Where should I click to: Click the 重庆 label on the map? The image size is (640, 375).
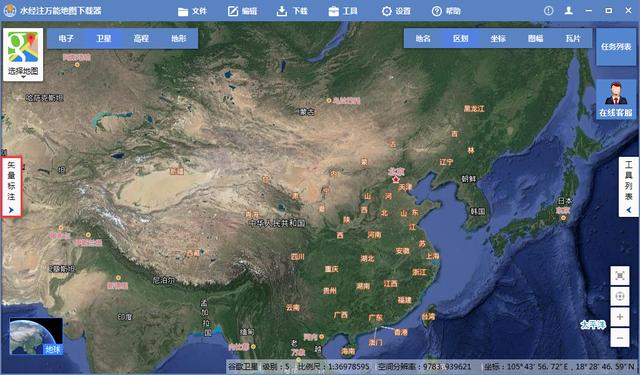pos(331,269)
